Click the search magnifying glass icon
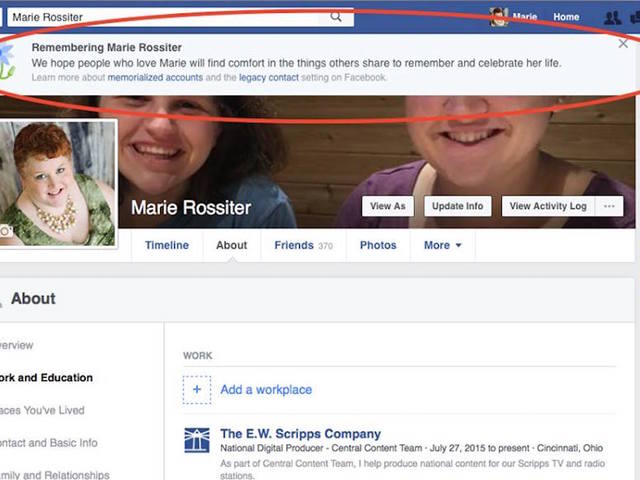The height and width of the screenshot is (480, 640). click(336, 16)
